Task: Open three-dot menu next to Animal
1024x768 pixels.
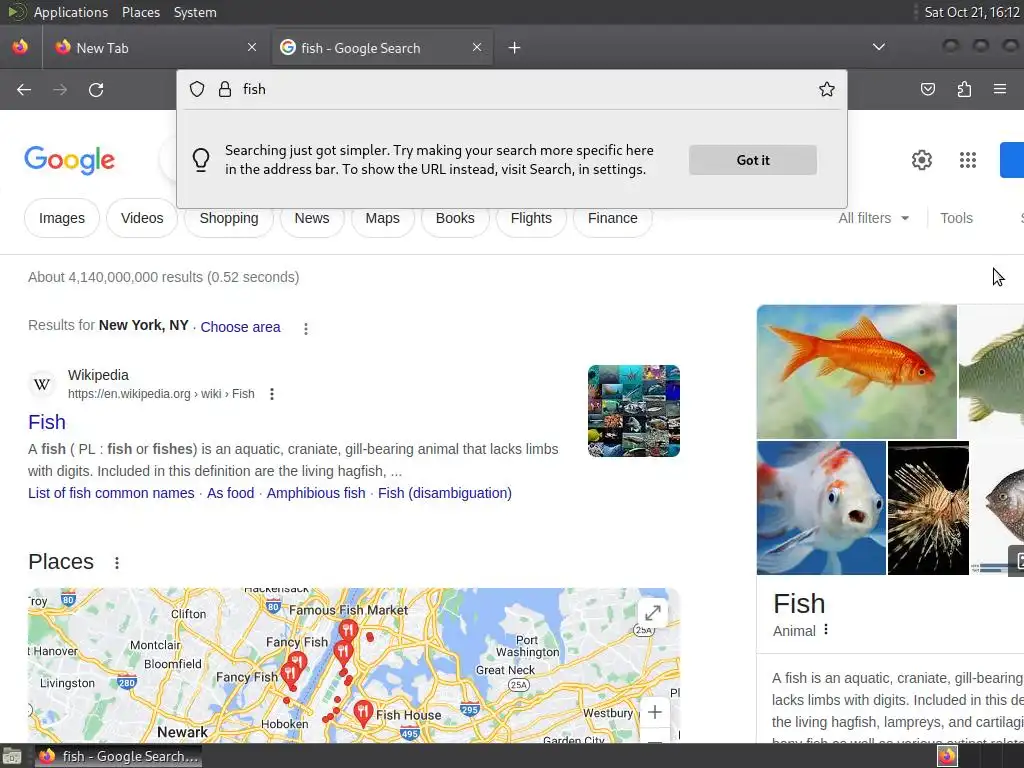Action: pos(826,630)
